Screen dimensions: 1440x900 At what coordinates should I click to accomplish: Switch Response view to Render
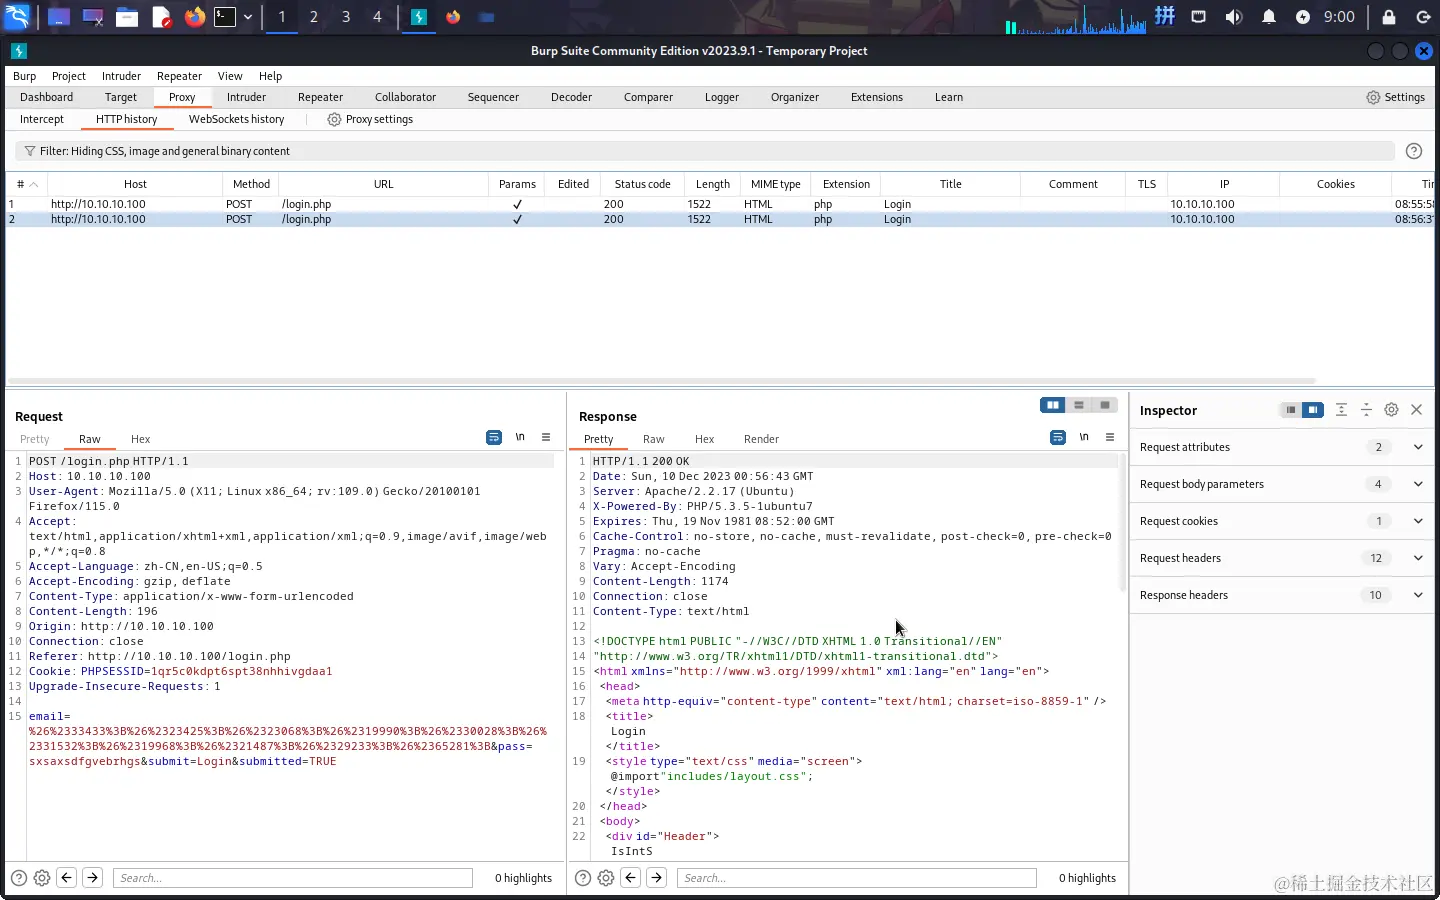pyautogui.click(x=761, y=439)
